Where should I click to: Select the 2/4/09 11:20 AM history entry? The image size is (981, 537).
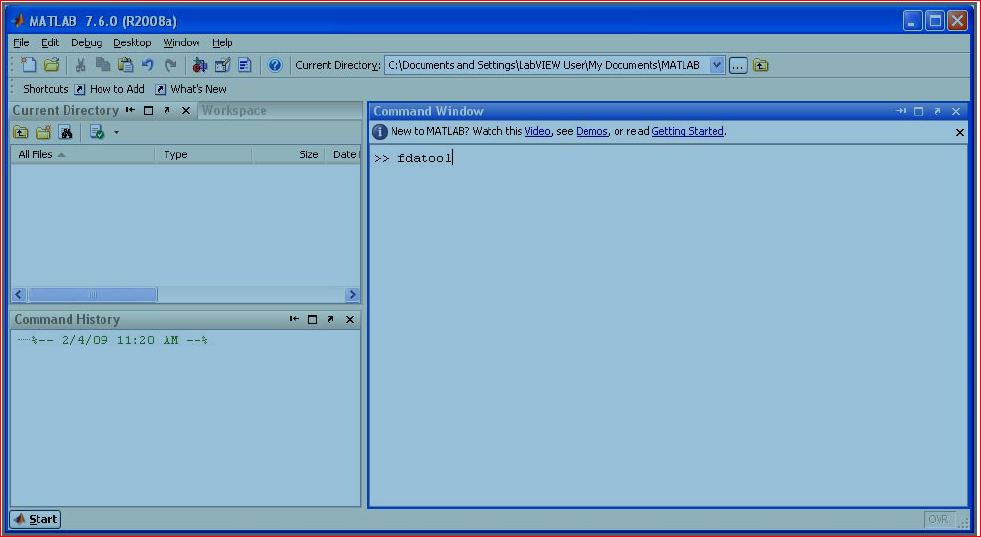(x=119, y=340)
